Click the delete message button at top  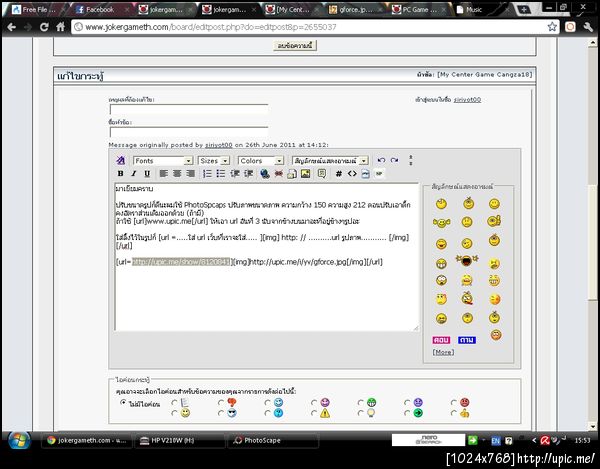click(295, 46)
